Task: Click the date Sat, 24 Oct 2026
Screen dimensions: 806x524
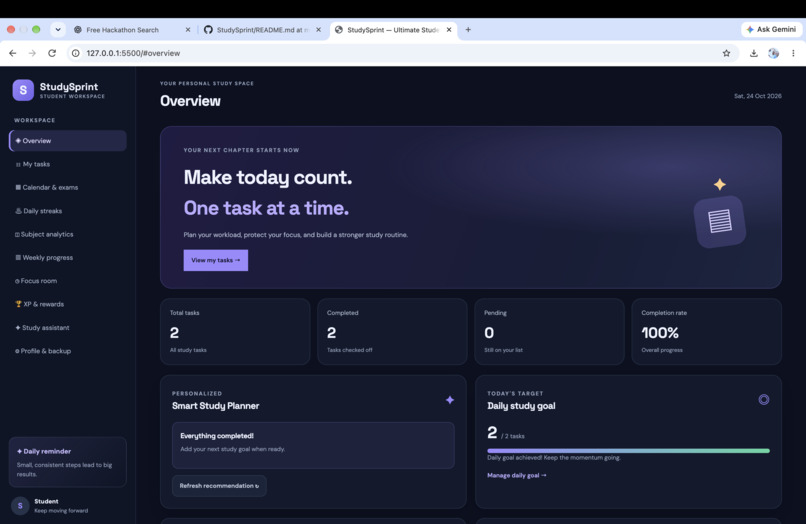Action: [x=758, y=96]
